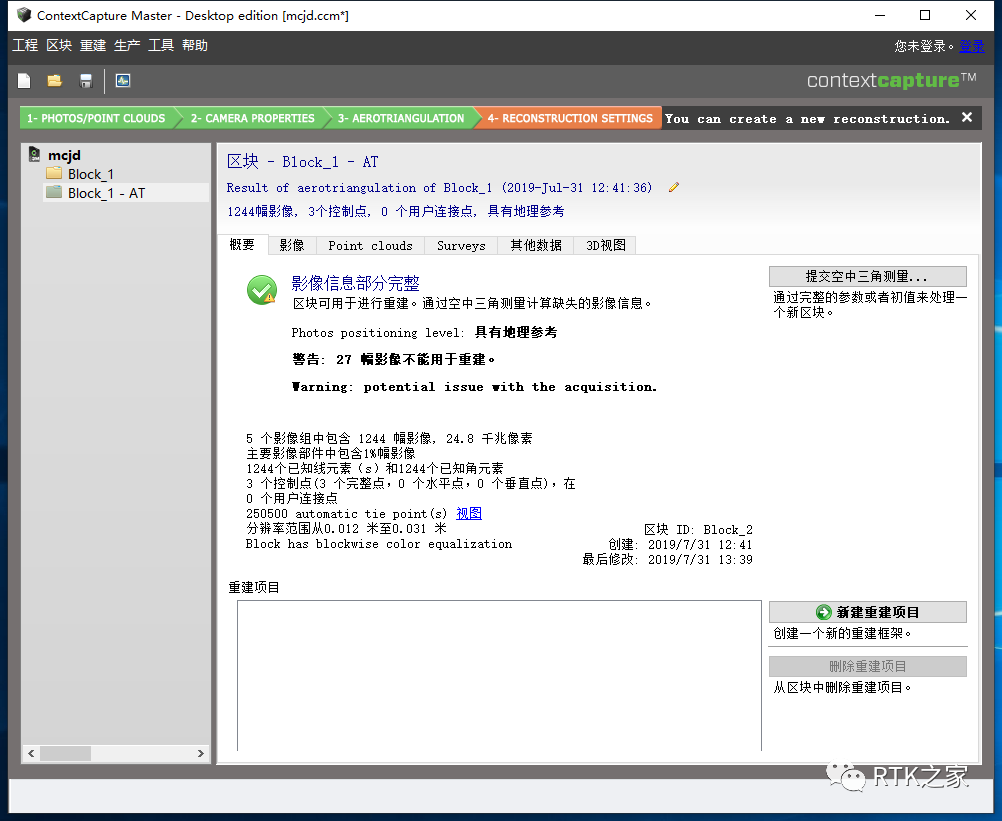Select Block_1 in the project tree

coord(91,174)
